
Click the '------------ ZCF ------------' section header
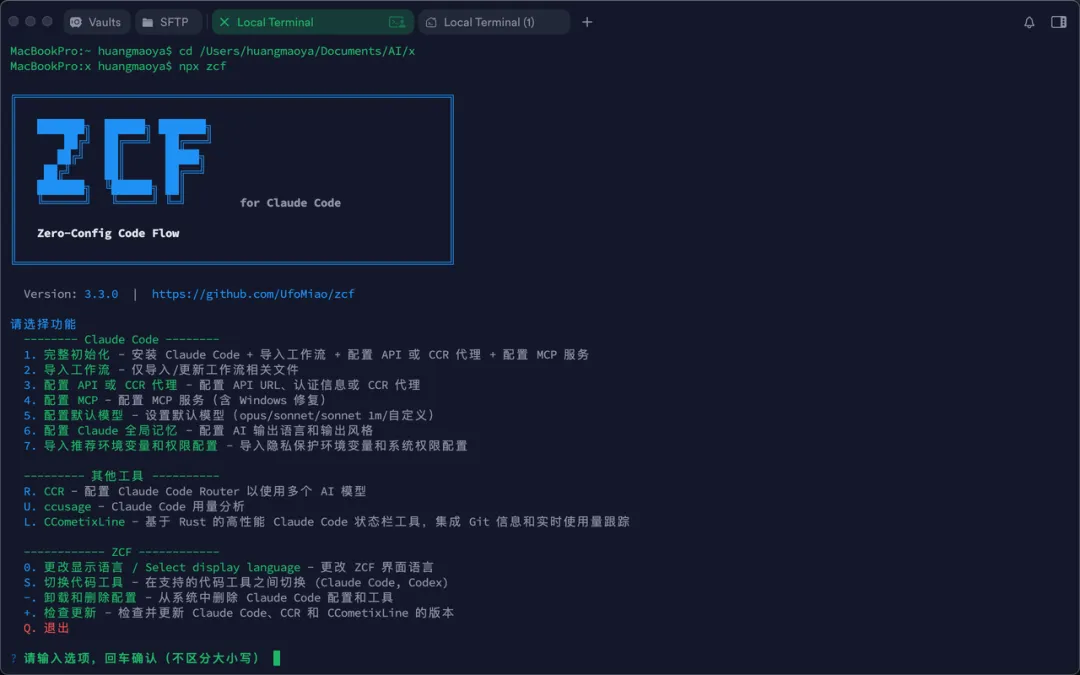(x=121, y=552)
